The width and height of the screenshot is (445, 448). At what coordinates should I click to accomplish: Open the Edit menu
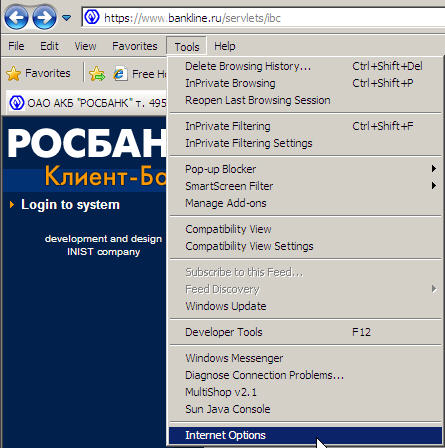pyautogui.click(x=49, y=46)
